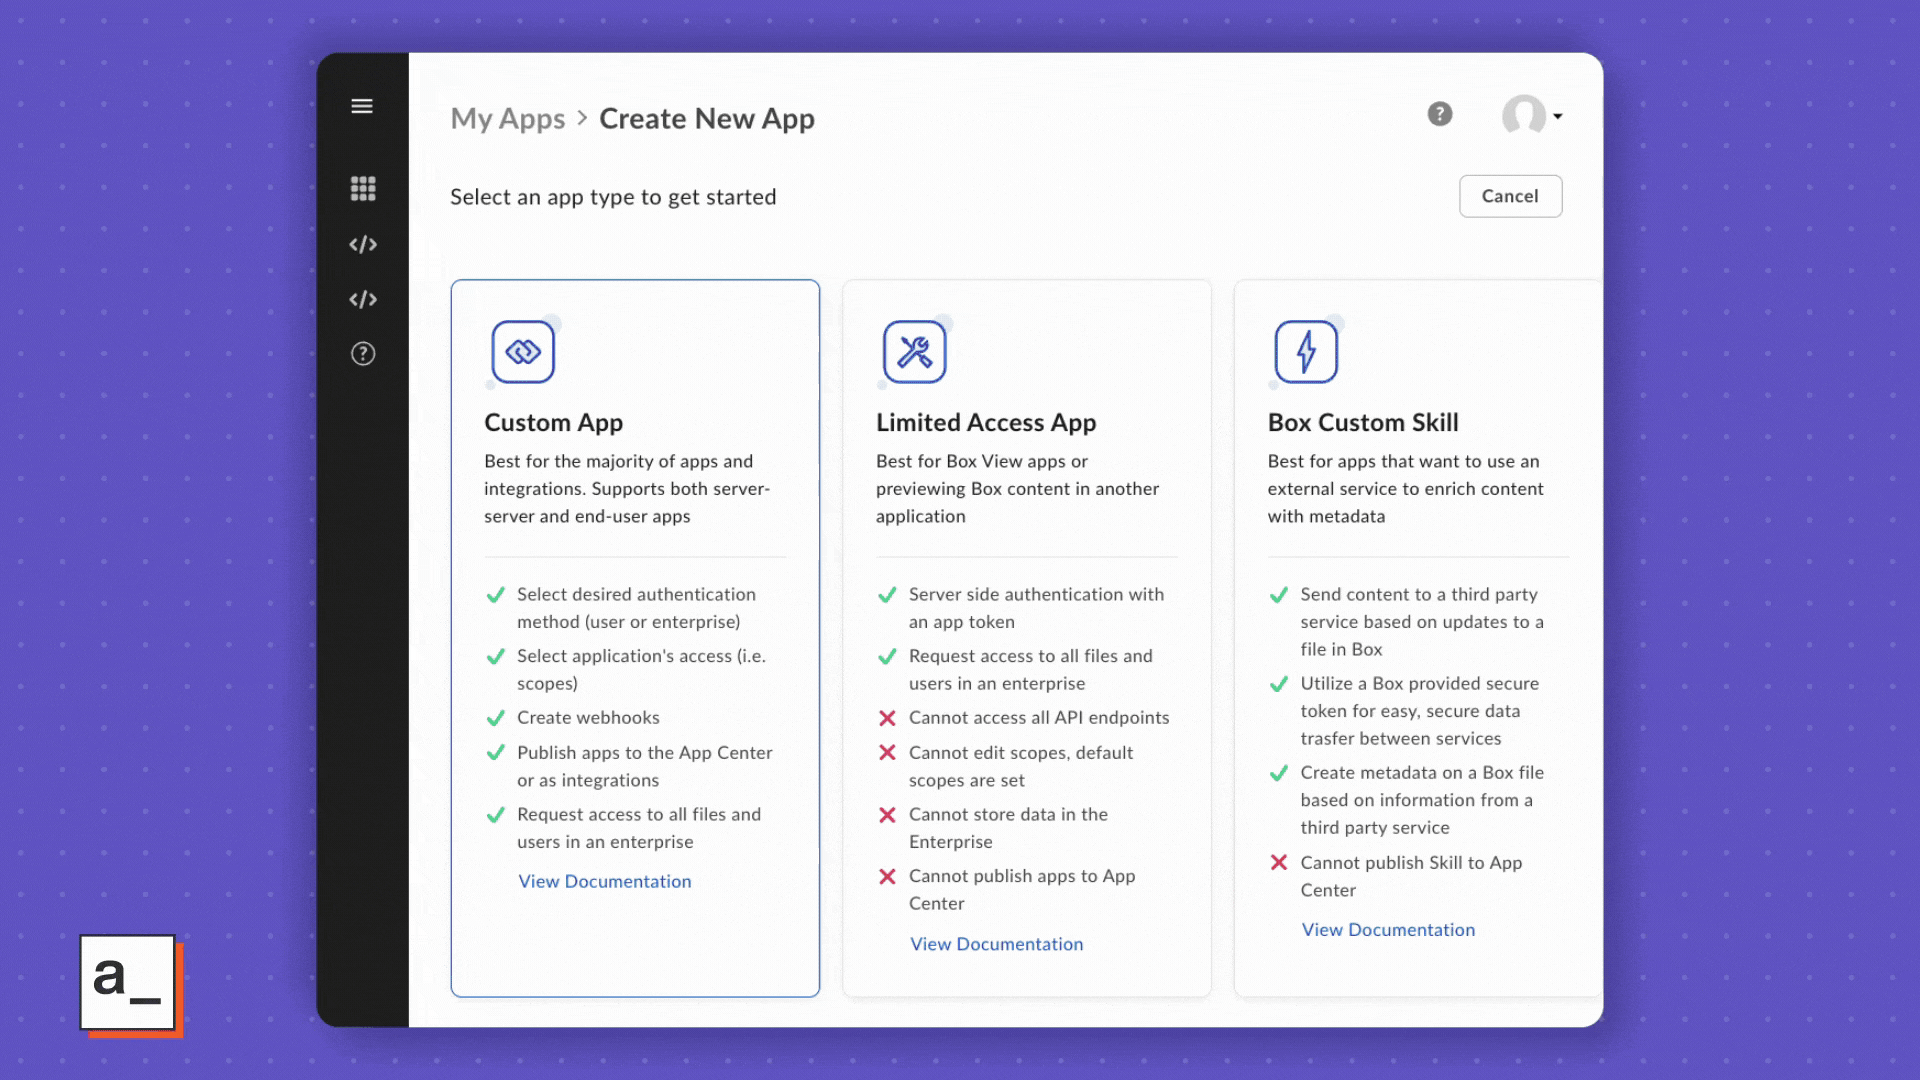The width and height of the screenshot is (1920, 1080).
Task: Open the user avatar profile
Action: point(1524,115)
